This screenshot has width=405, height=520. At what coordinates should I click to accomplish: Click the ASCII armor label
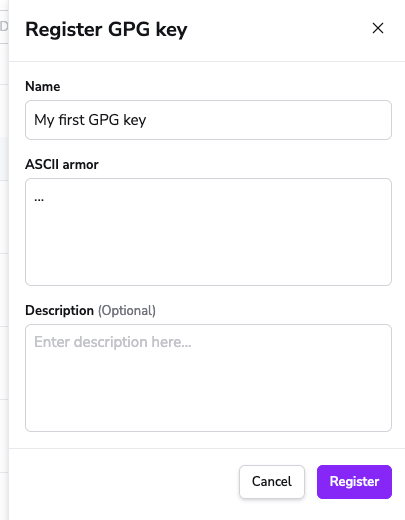point(62,164)
